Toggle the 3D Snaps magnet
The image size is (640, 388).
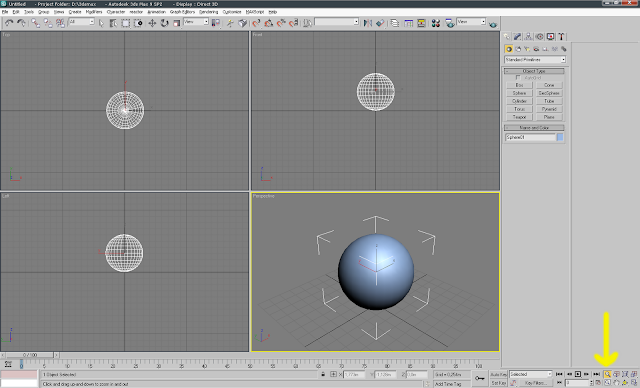[x=256, y=23]
